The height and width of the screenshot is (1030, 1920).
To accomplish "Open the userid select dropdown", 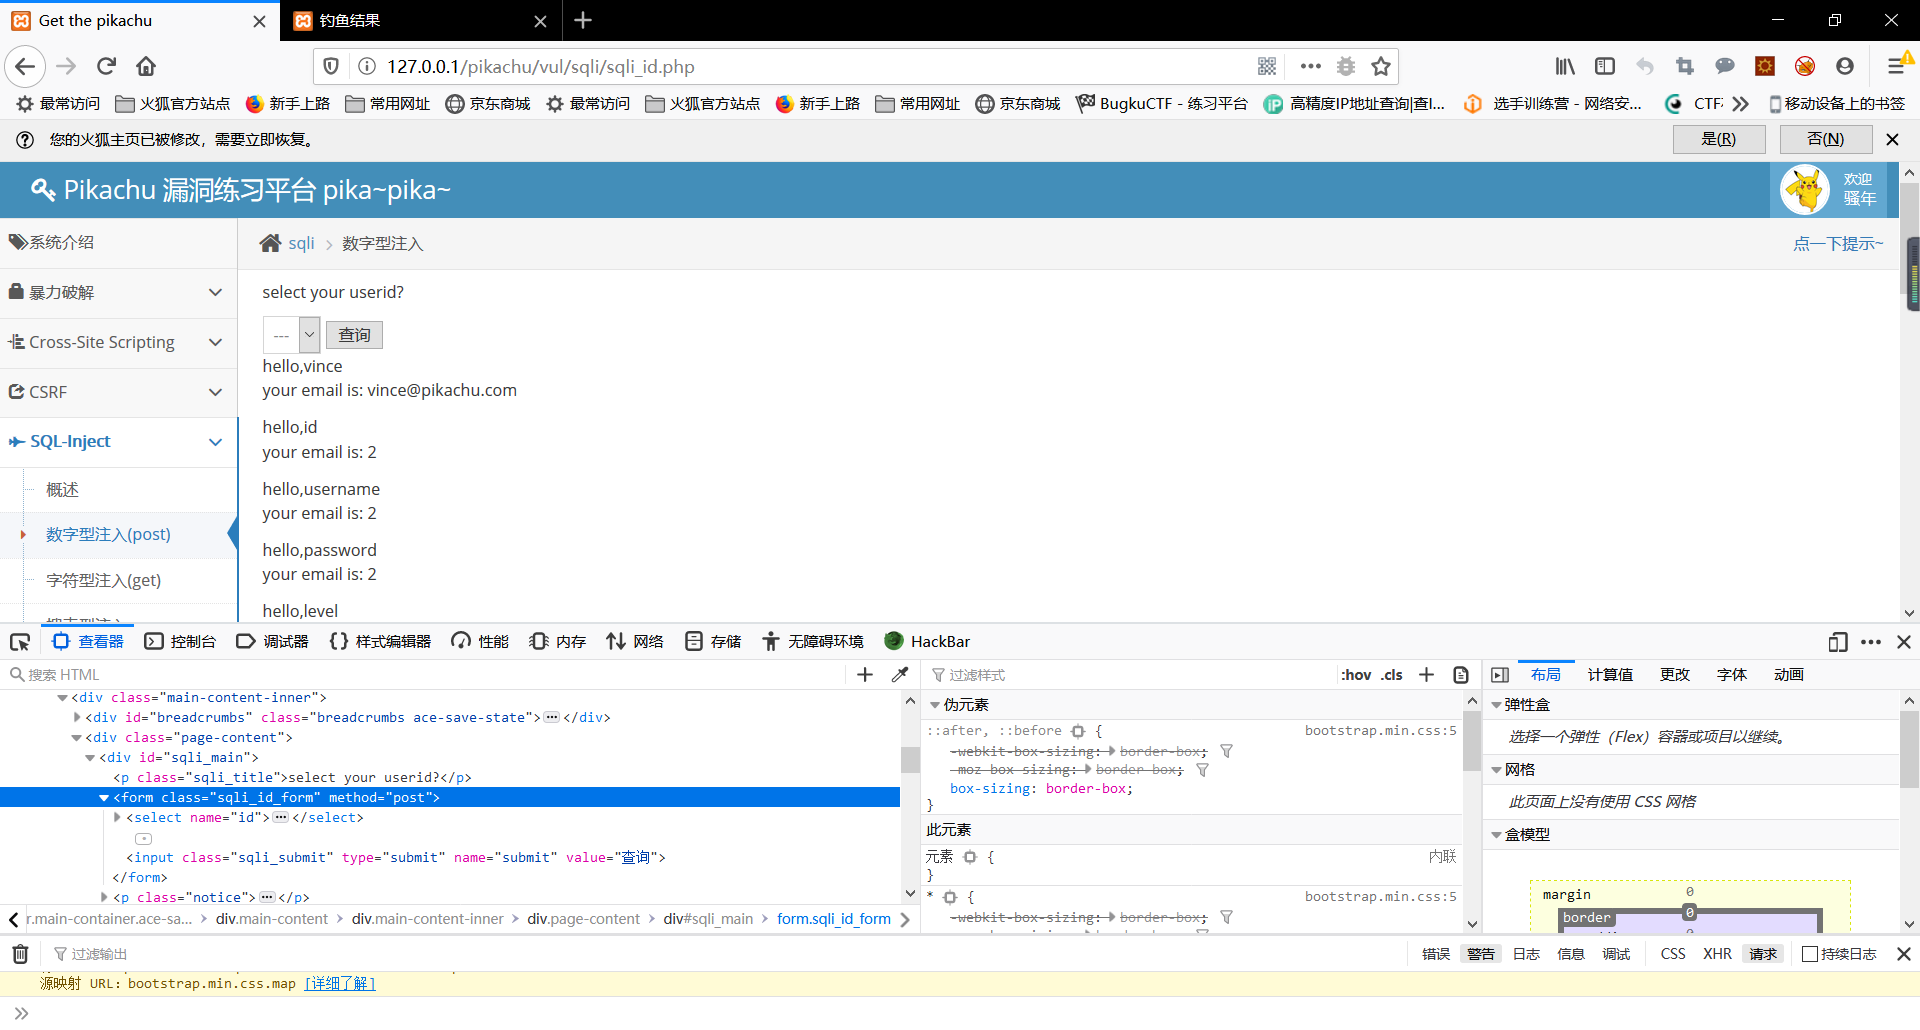I will (x=291, y=335).
